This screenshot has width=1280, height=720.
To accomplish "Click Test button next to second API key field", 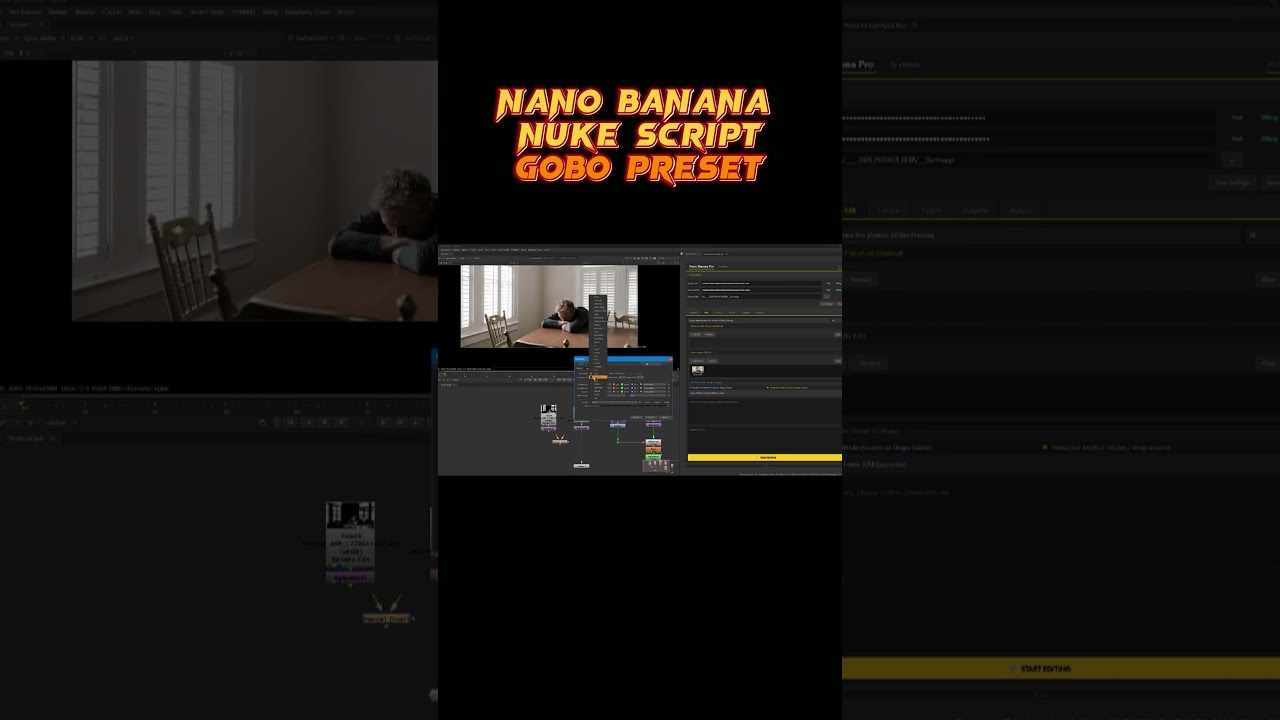I will point(1237,139).
